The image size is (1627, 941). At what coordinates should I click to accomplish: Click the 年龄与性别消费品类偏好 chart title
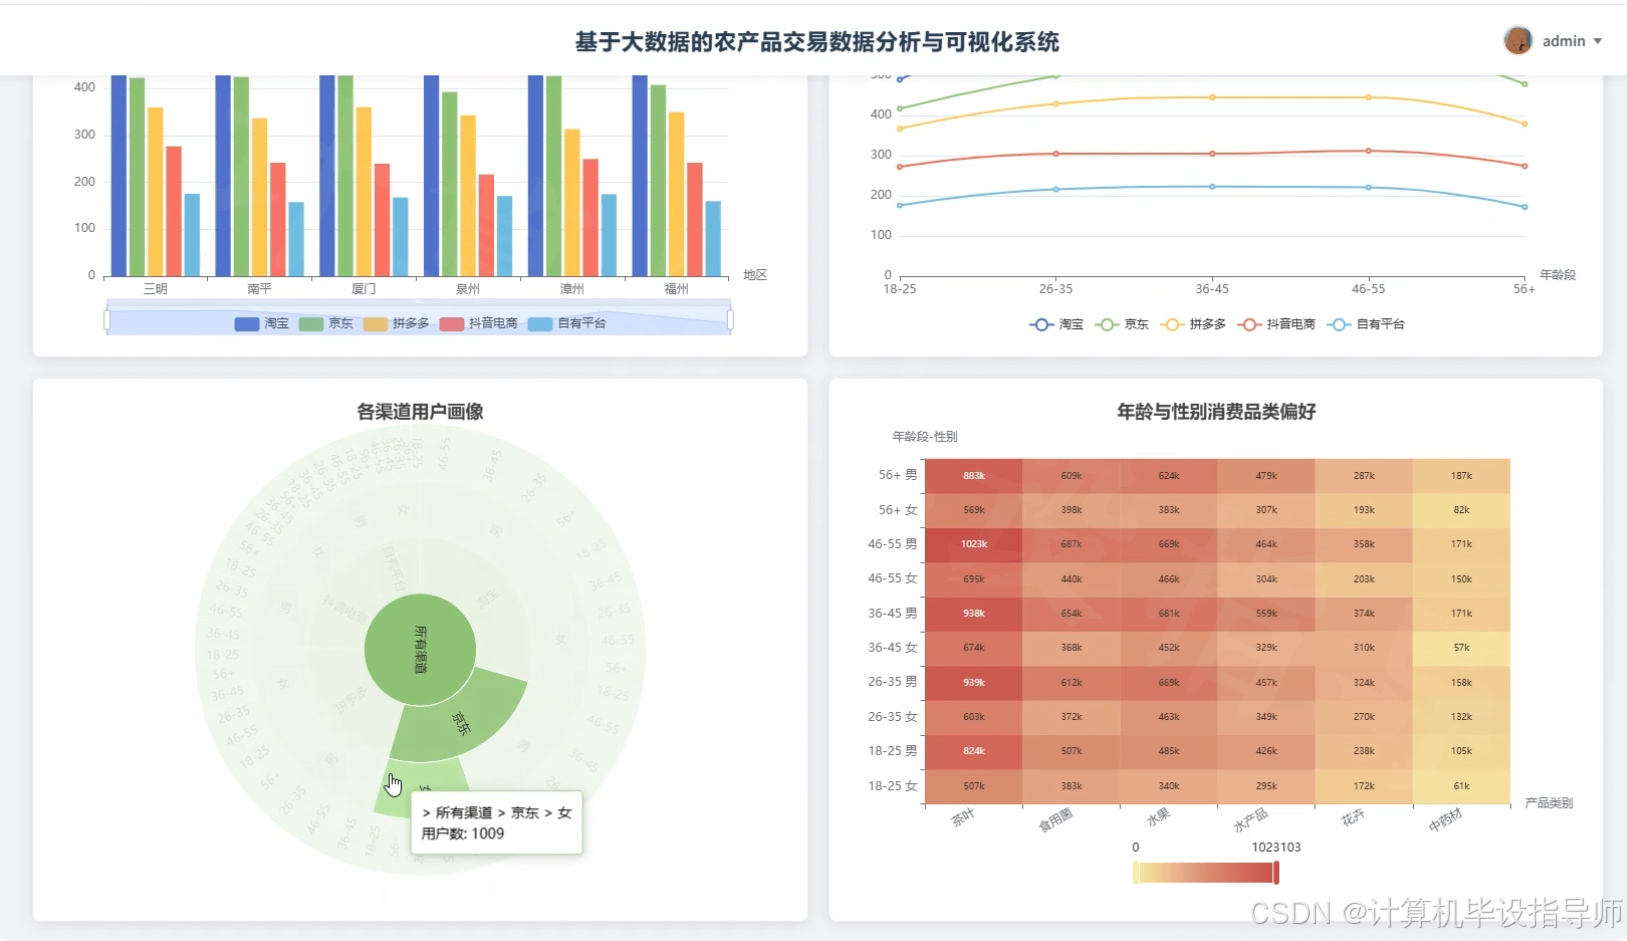pyautogui.click(x=1216, y=411)
